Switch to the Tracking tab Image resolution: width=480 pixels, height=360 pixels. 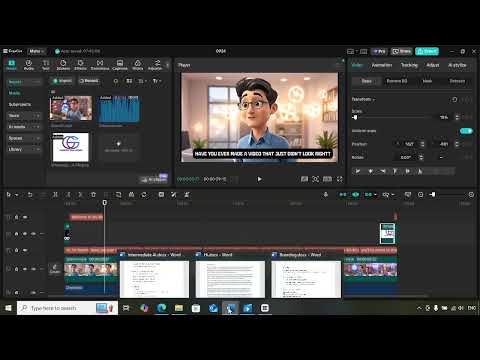[x=409, y=65]
